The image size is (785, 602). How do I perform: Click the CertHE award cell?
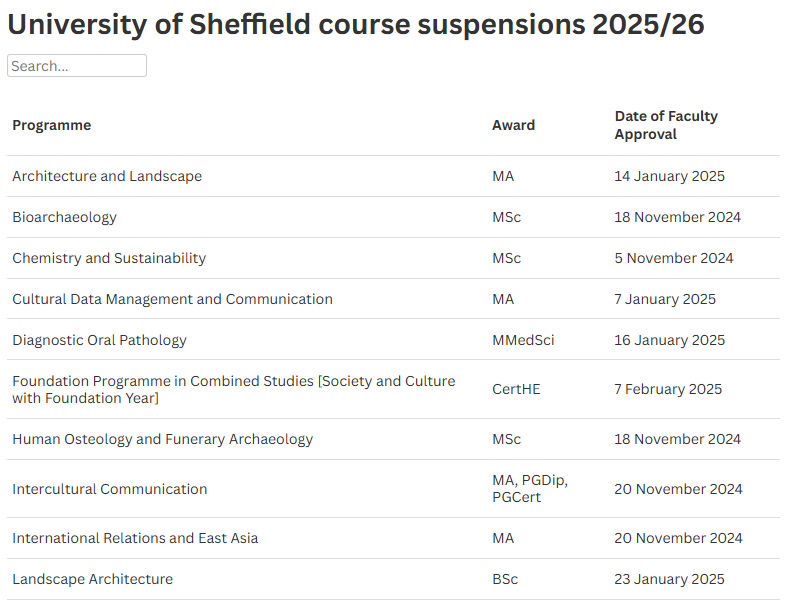pos(516,389)
